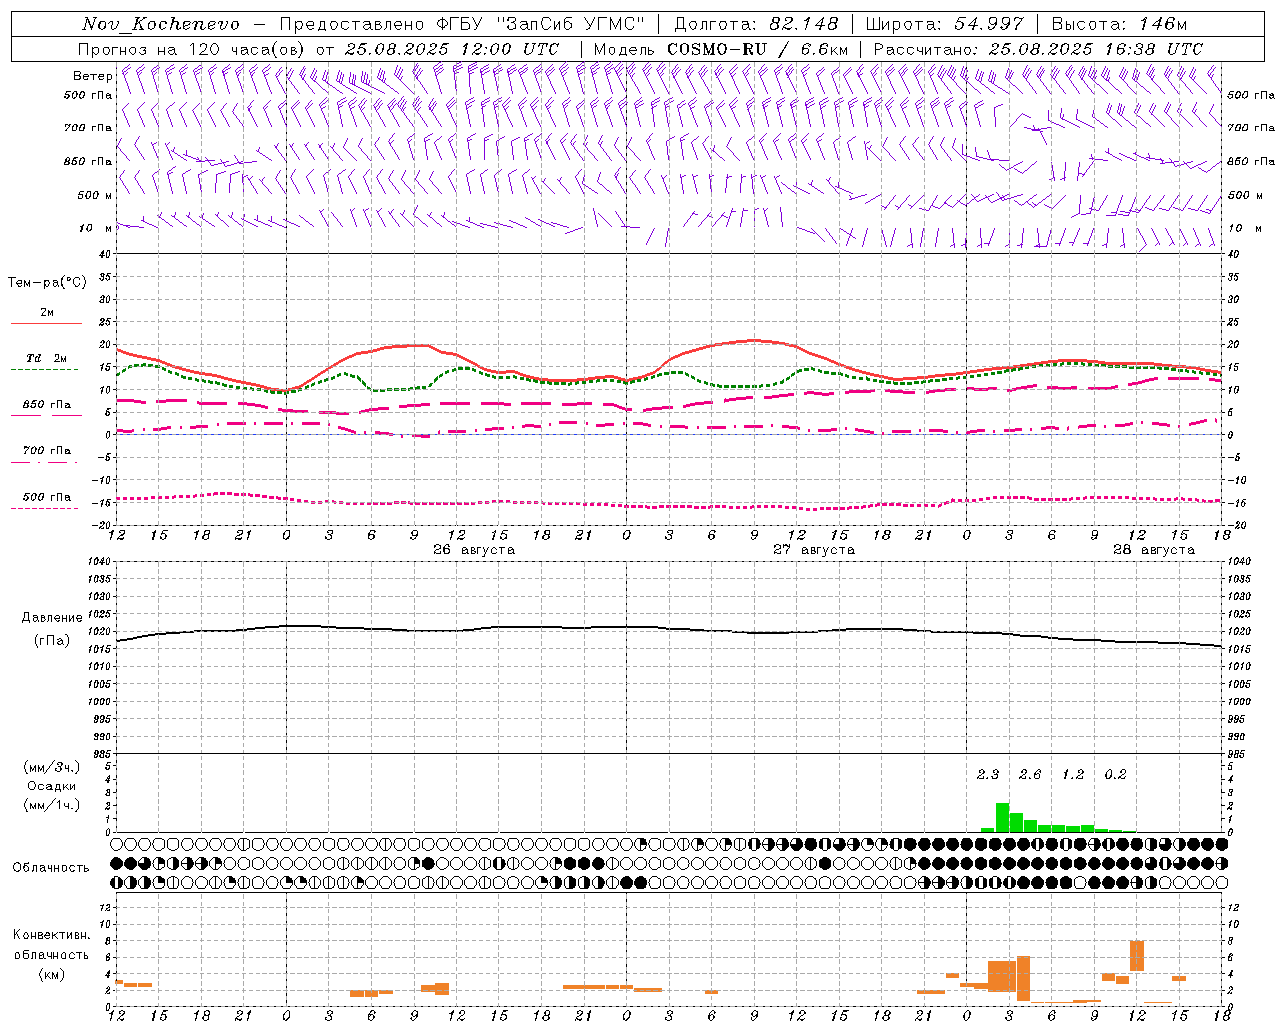Click the tallest green precipitation bar

1002,817
